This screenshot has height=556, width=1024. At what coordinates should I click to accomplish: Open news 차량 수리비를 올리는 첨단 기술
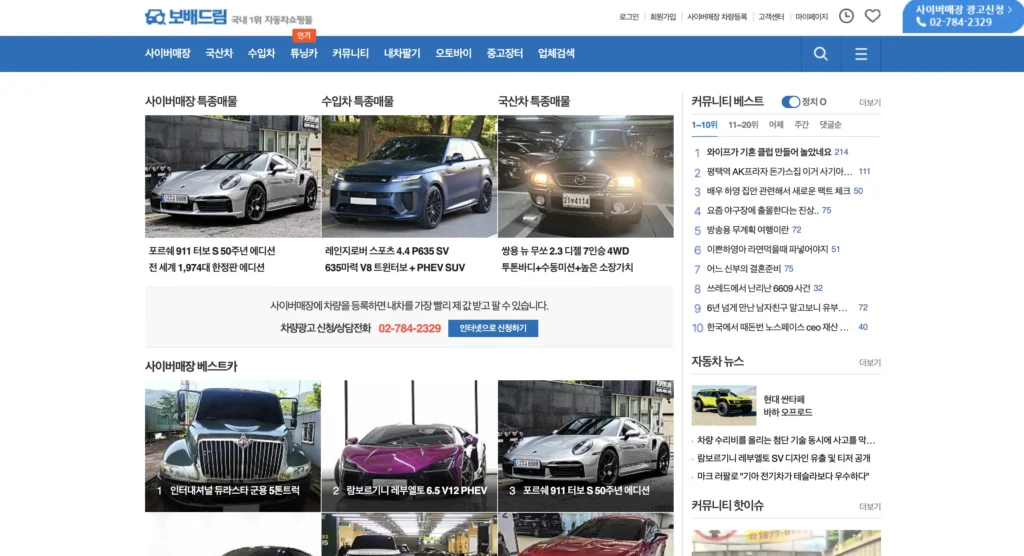(x=786, y=440)
